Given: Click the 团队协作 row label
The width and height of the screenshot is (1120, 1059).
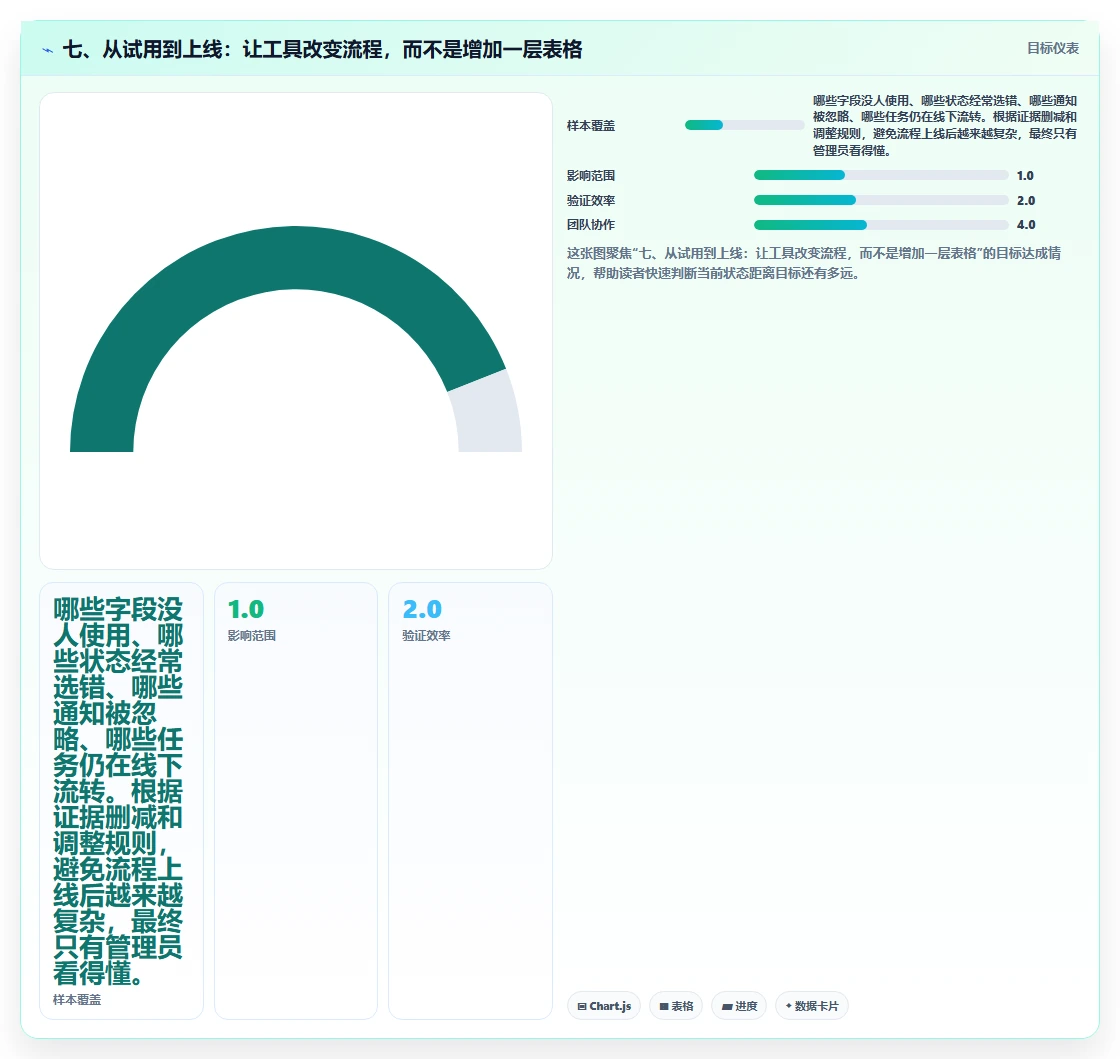Looking at the screenshot, I should tap(591, 225).
